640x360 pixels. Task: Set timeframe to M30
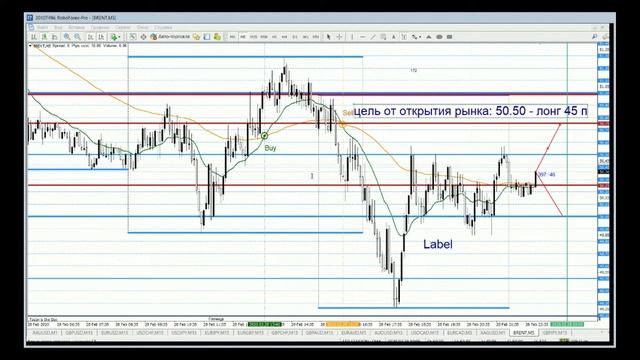pyautogui.click(x=264, y=37)
